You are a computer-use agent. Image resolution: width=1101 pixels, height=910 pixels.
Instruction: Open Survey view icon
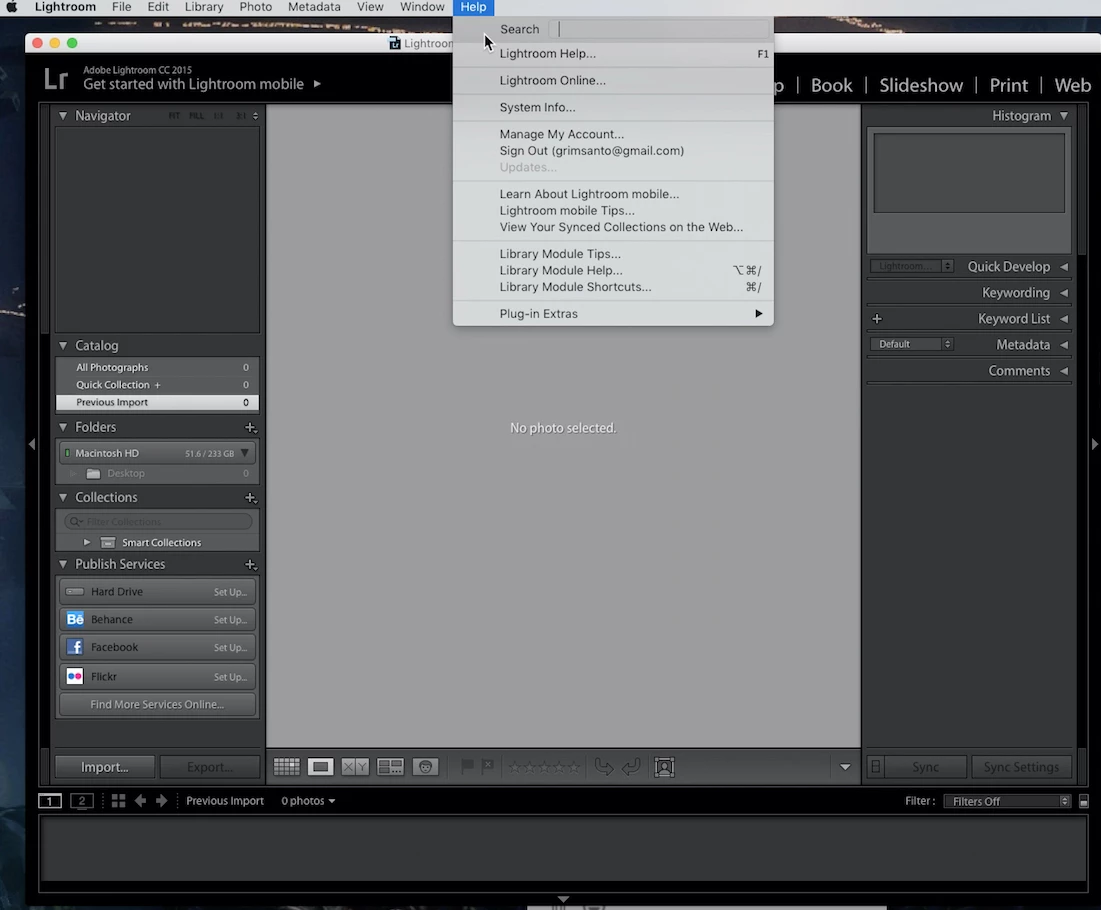click(x=390, y=767)
